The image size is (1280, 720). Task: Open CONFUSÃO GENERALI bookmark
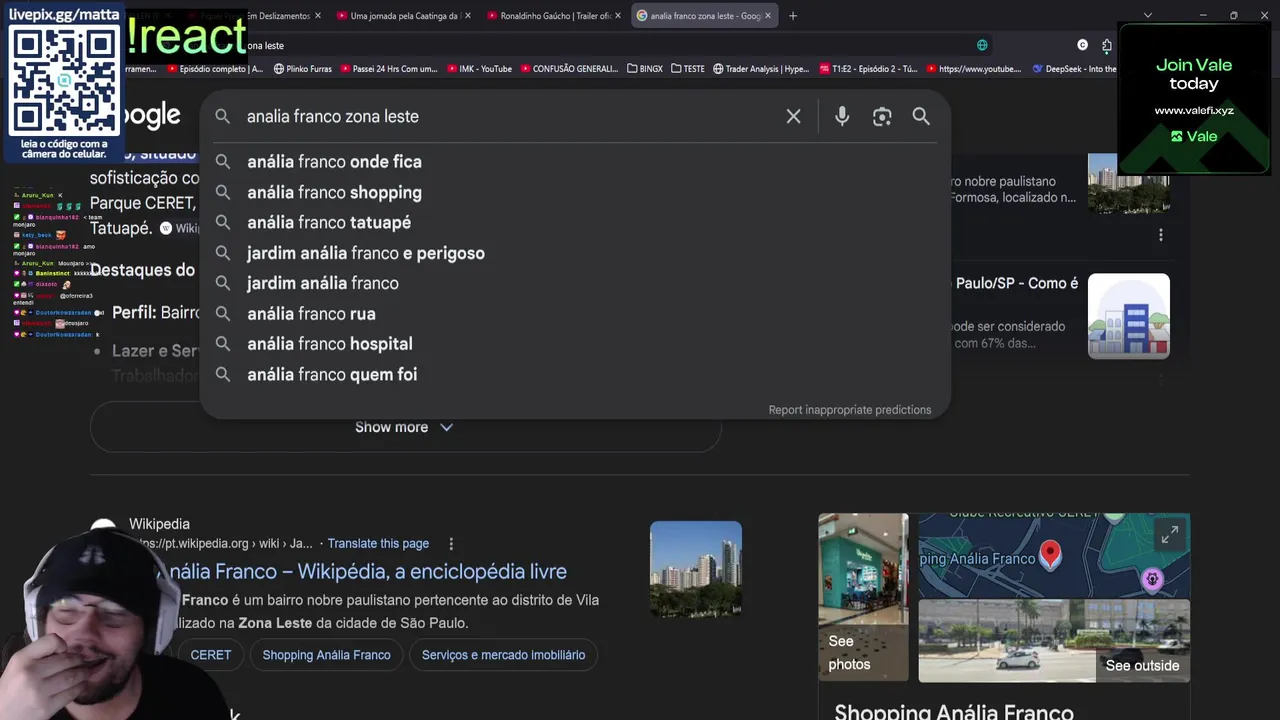(x=568, y=69)
